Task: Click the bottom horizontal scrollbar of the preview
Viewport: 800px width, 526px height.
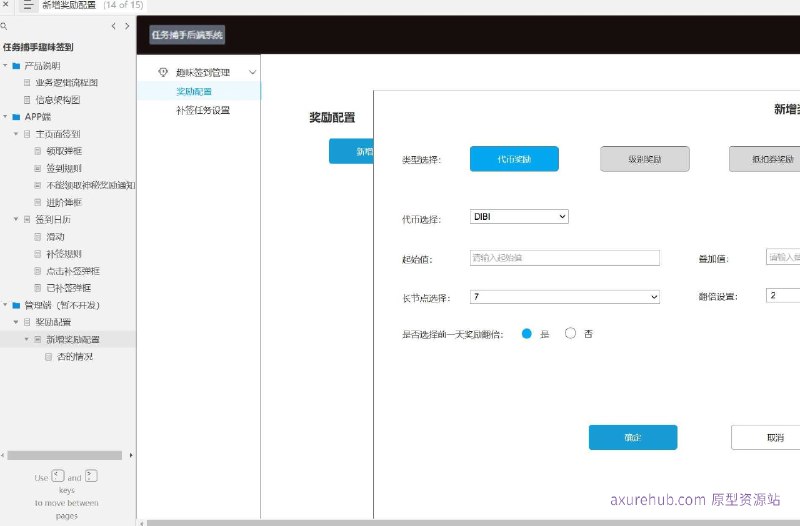Action: tap(473, 523)
